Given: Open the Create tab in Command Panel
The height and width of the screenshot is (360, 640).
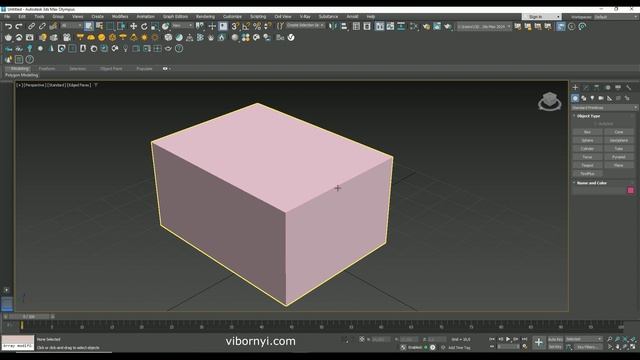Looking at the screenshot, I should [575, 87].
